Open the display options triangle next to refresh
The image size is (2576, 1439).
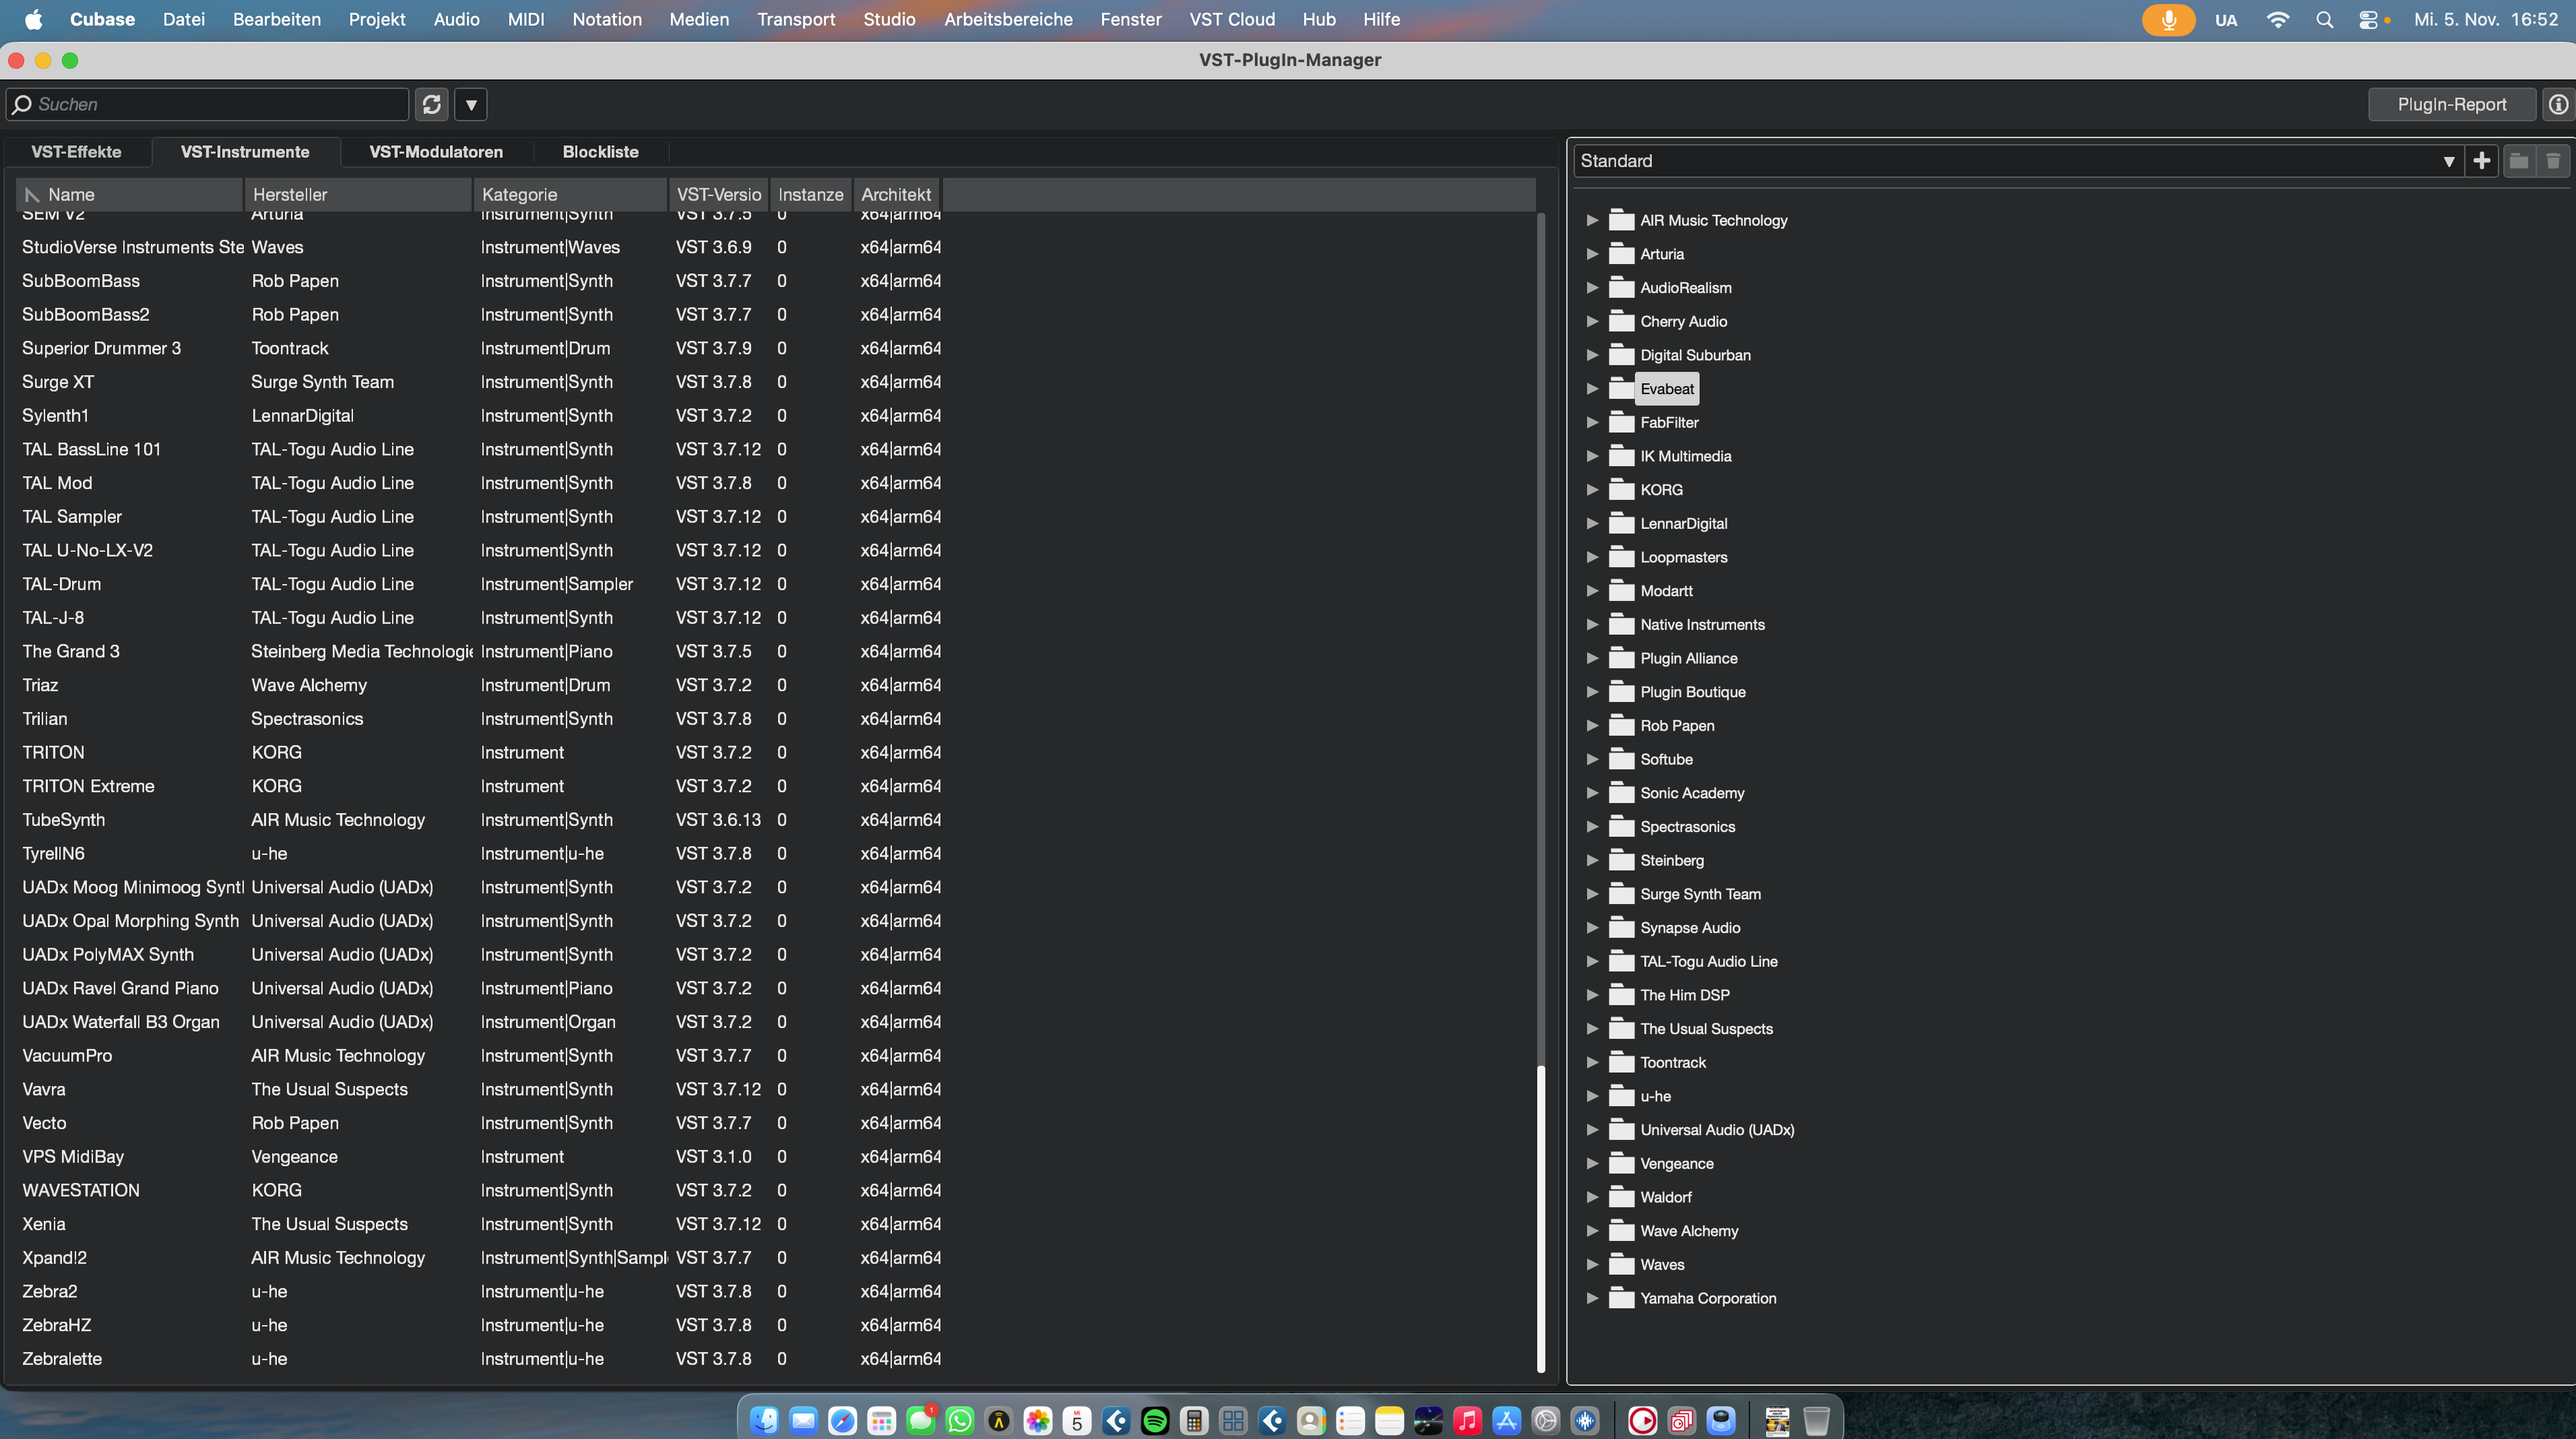tap(471, 104)
